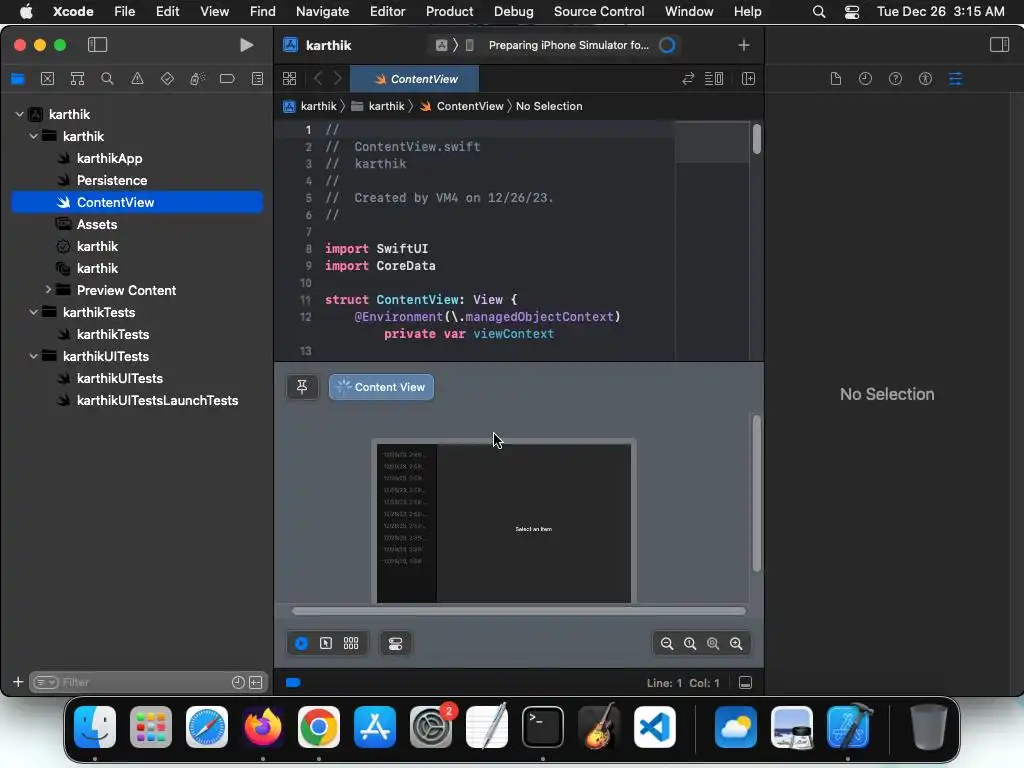Toggle the debug area panel

coord(745,682)
